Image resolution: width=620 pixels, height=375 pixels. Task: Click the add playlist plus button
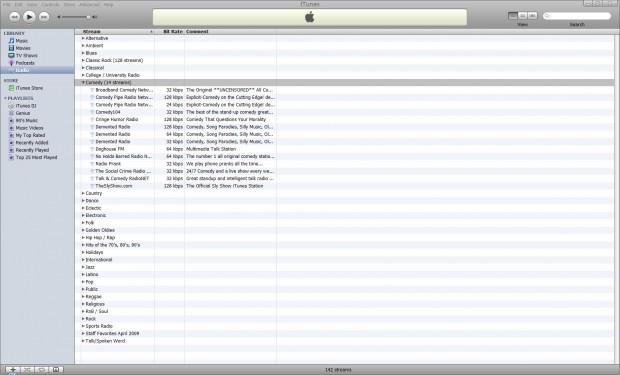tap(12, 369)
